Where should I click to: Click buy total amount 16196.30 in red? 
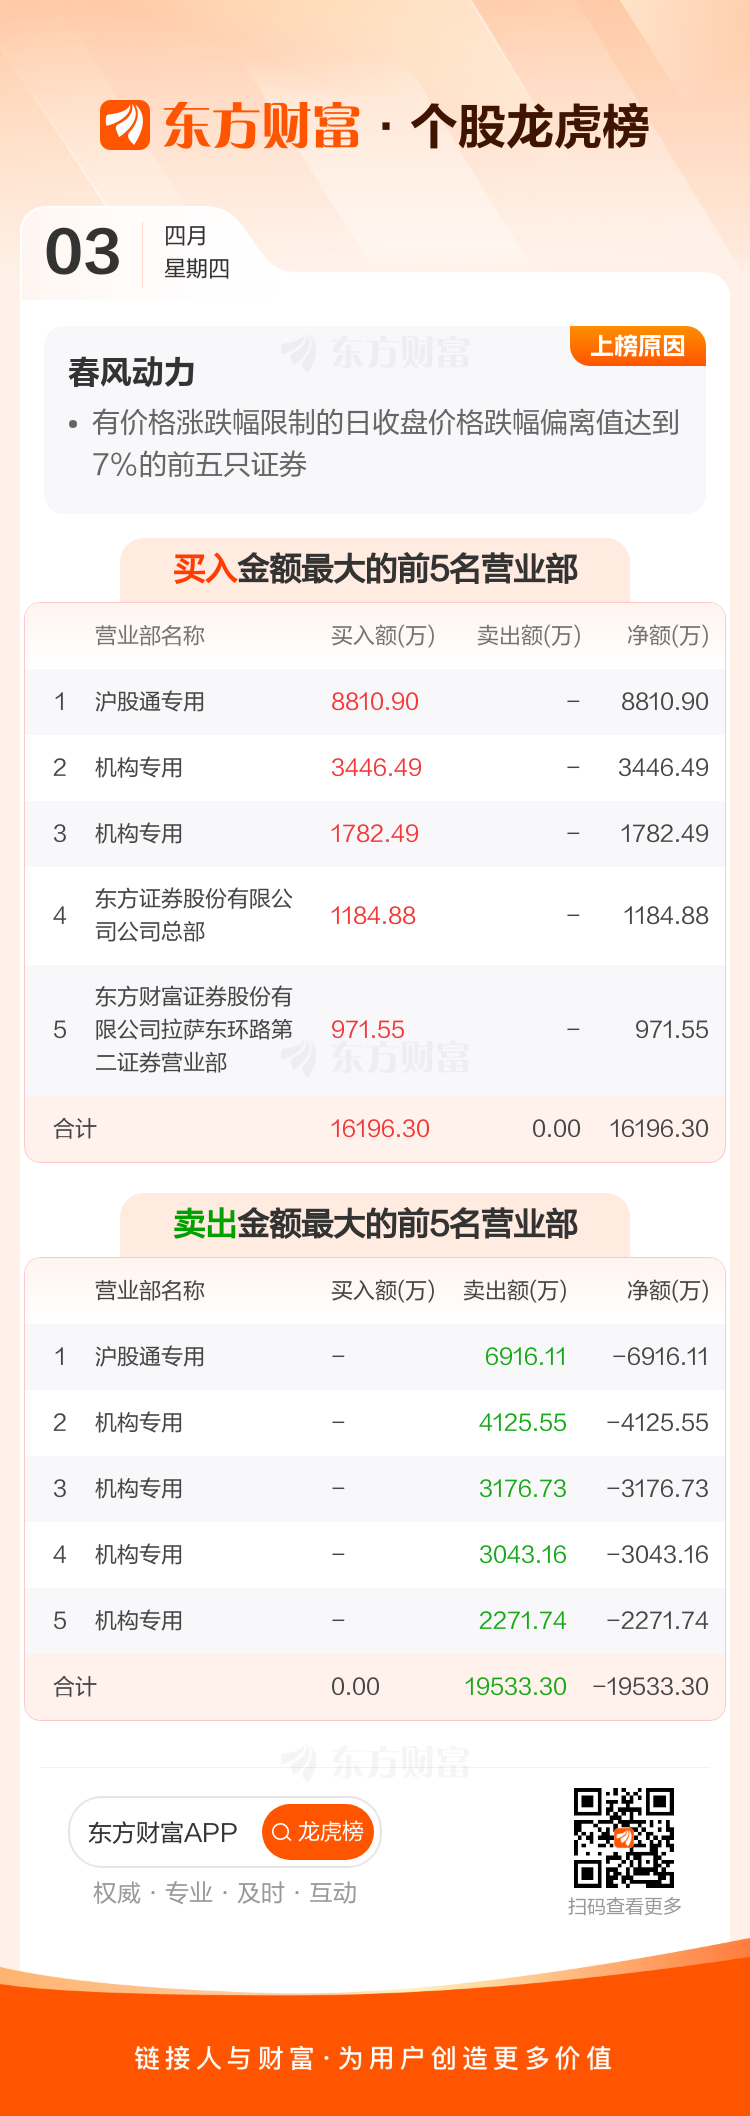point(380,1129)
